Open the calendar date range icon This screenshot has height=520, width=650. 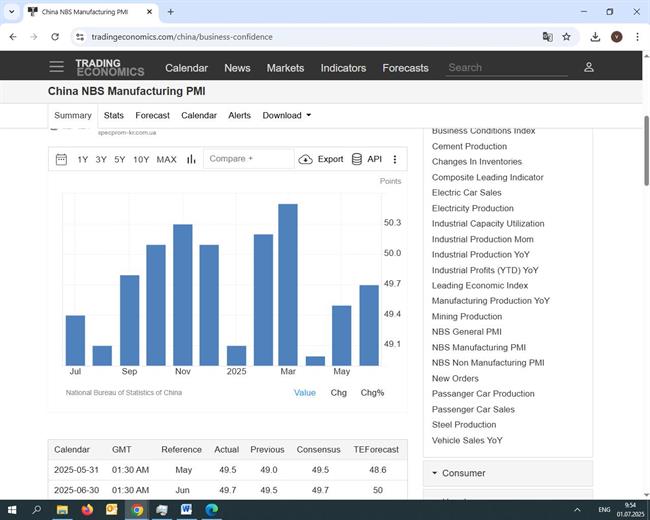point(61,159)
